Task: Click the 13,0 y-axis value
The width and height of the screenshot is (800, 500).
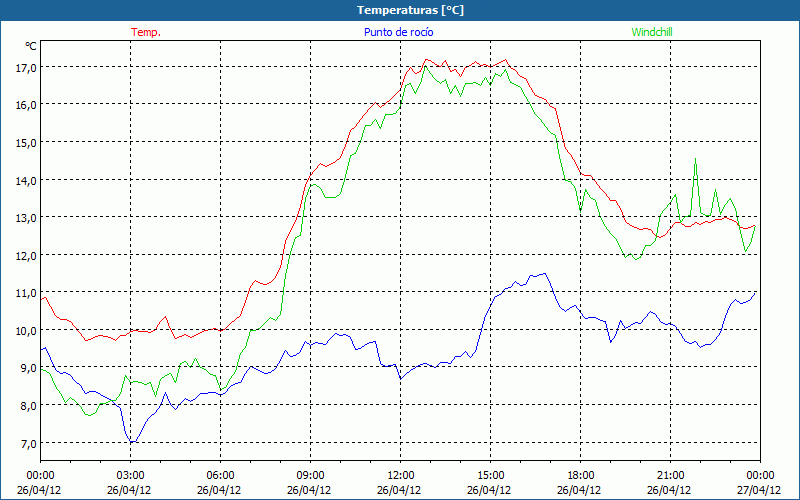Action: click(x=26, y=217)
